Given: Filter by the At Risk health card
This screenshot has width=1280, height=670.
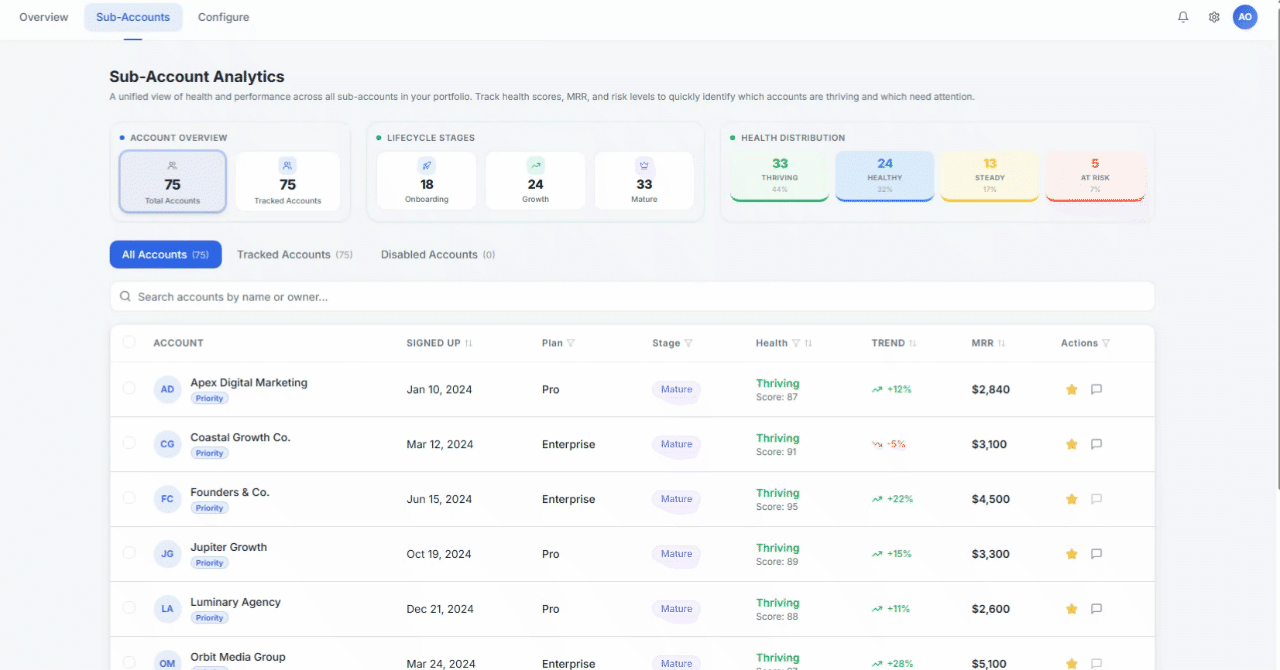Looking at the screenshot, I should click(x=1095, y=176).
